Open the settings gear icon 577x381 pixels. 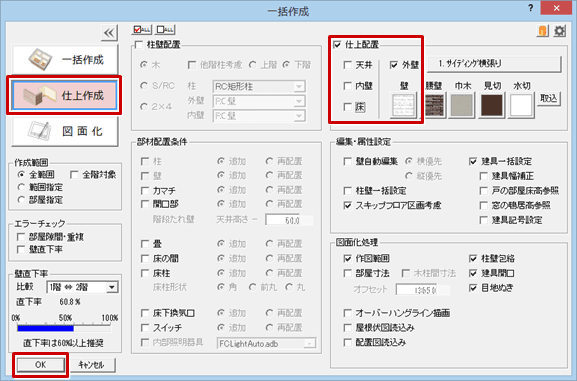pyautogui.click(x=560, y=31)
